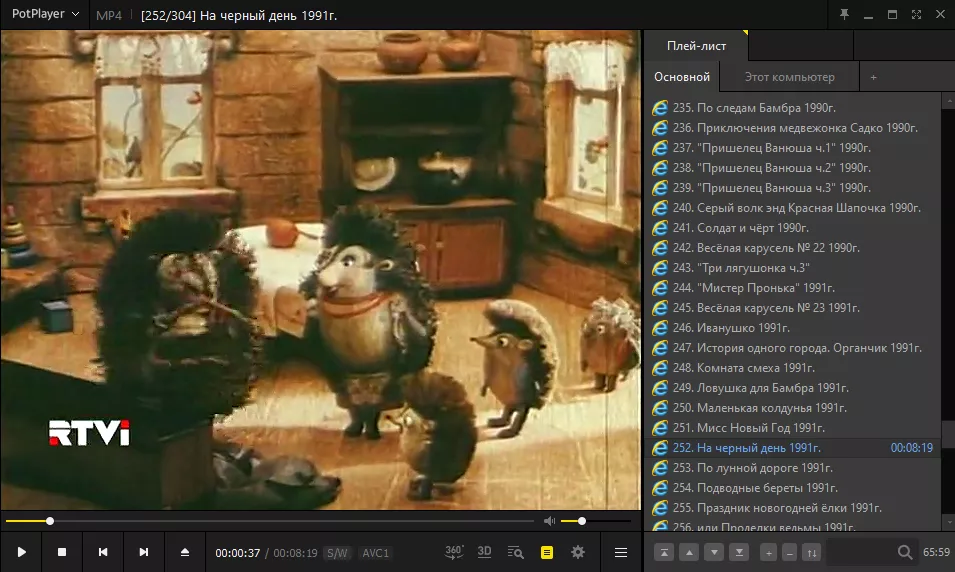Click the icon beside 250. Маленькая колдунья

(660, 408)
